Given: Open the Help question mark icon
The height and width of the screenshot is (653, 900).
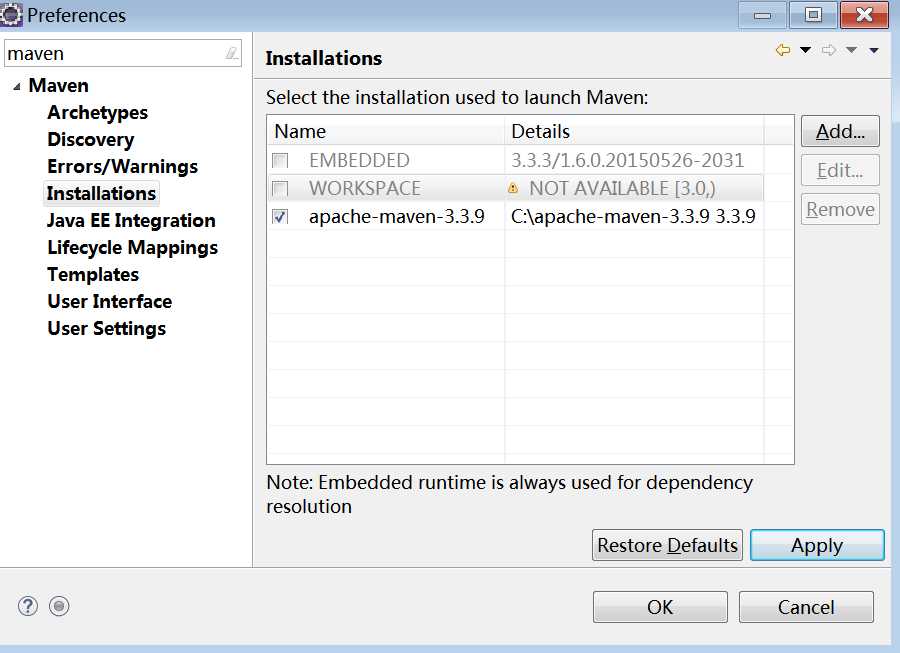Looking at the screenshot, I should click(x=28, y=606).
